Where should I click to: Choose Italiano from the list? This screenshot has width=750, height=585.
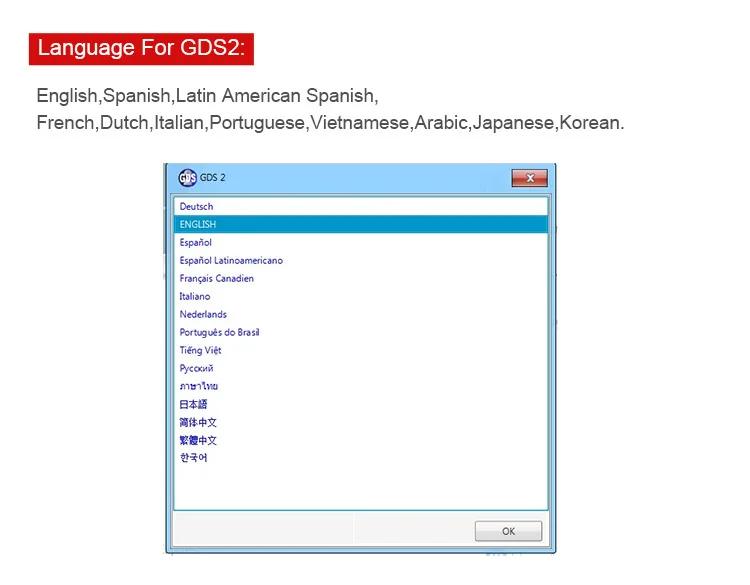coord(361,297)
